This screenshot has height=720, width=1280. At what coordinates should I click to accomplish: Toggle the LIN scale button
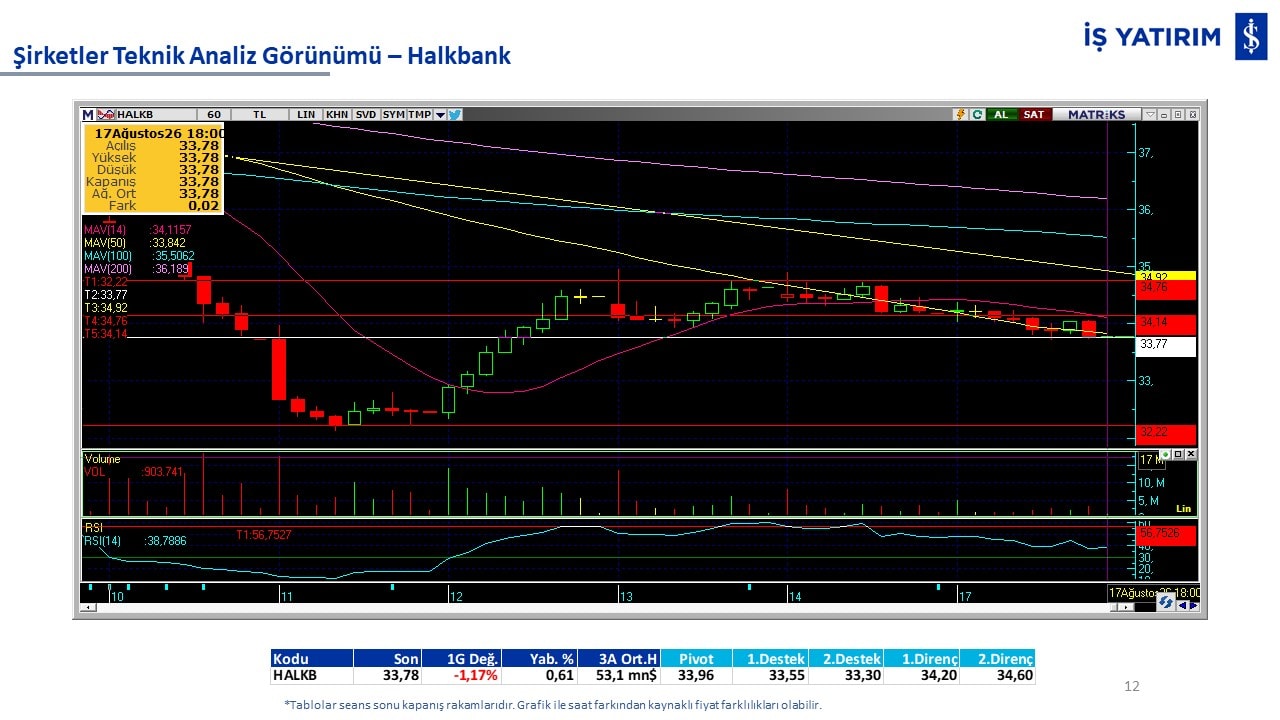point(306,114)
